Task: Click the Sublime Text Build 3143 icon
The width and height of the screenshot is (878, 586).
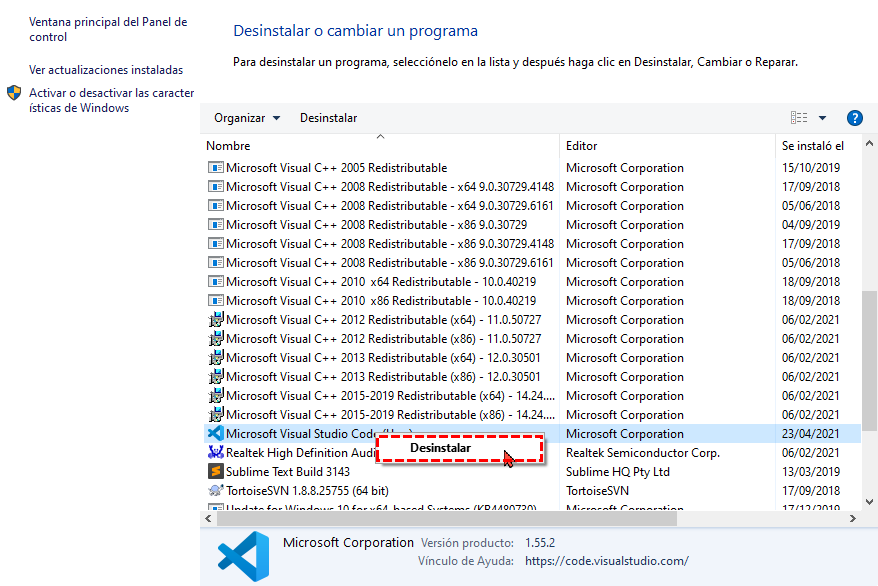Action: (216, 471)
